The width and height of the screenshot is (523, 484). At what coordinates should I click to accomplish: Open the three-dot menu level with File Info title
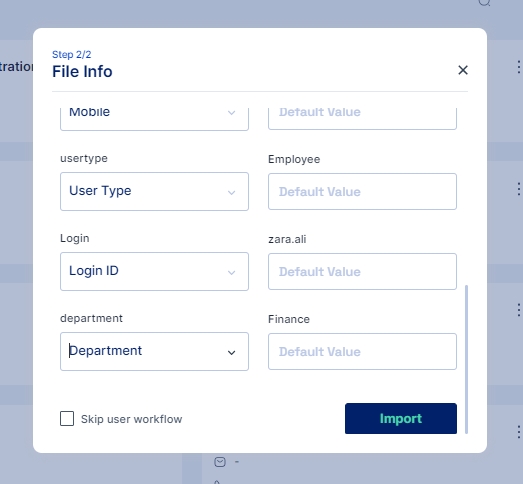pyautogui.click(x=518, y=67)
